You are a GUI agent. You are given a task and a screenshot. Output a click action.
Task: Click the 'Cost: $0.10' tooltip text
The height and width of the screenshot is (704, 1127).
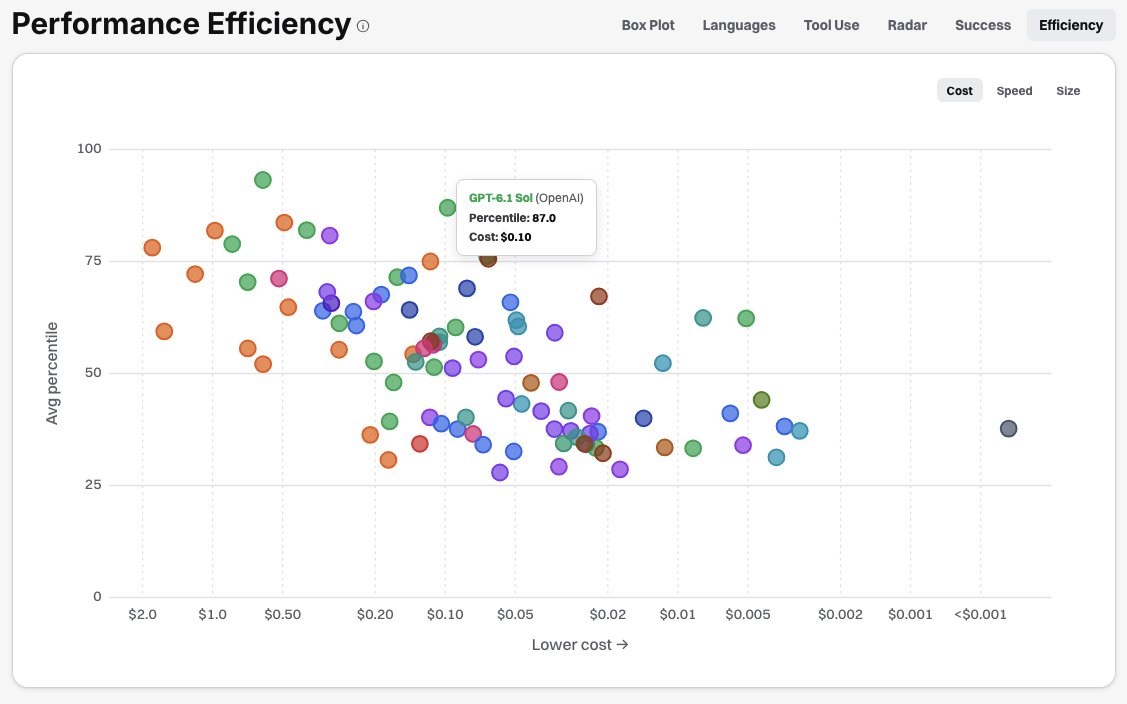click(500, 237)
